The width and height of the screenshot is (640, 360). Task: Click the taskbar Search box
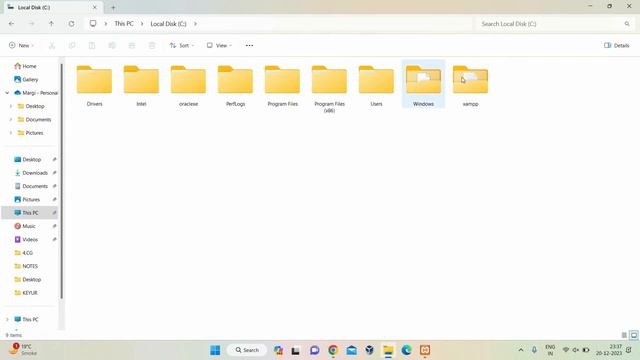tap(247, 350)
